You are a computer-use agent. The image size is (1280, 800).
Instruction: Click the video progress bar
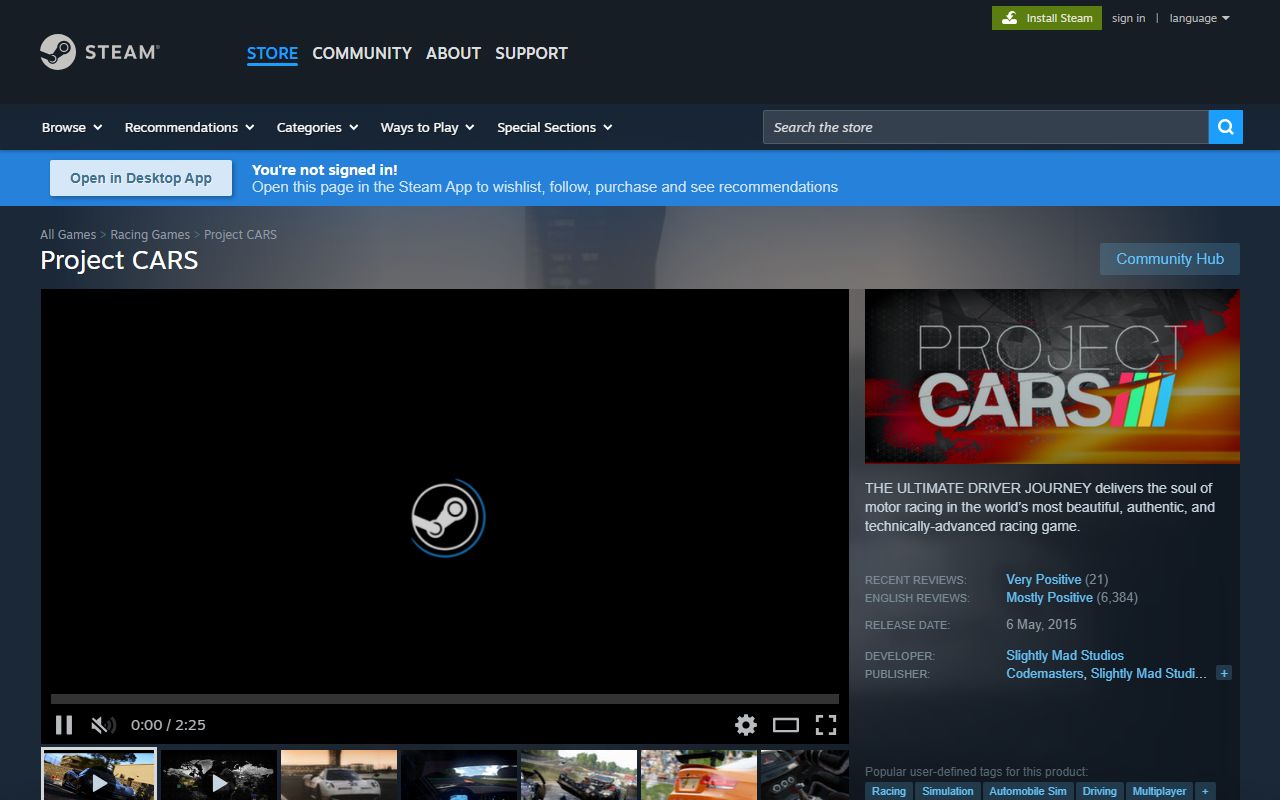(x=445, y=699)
